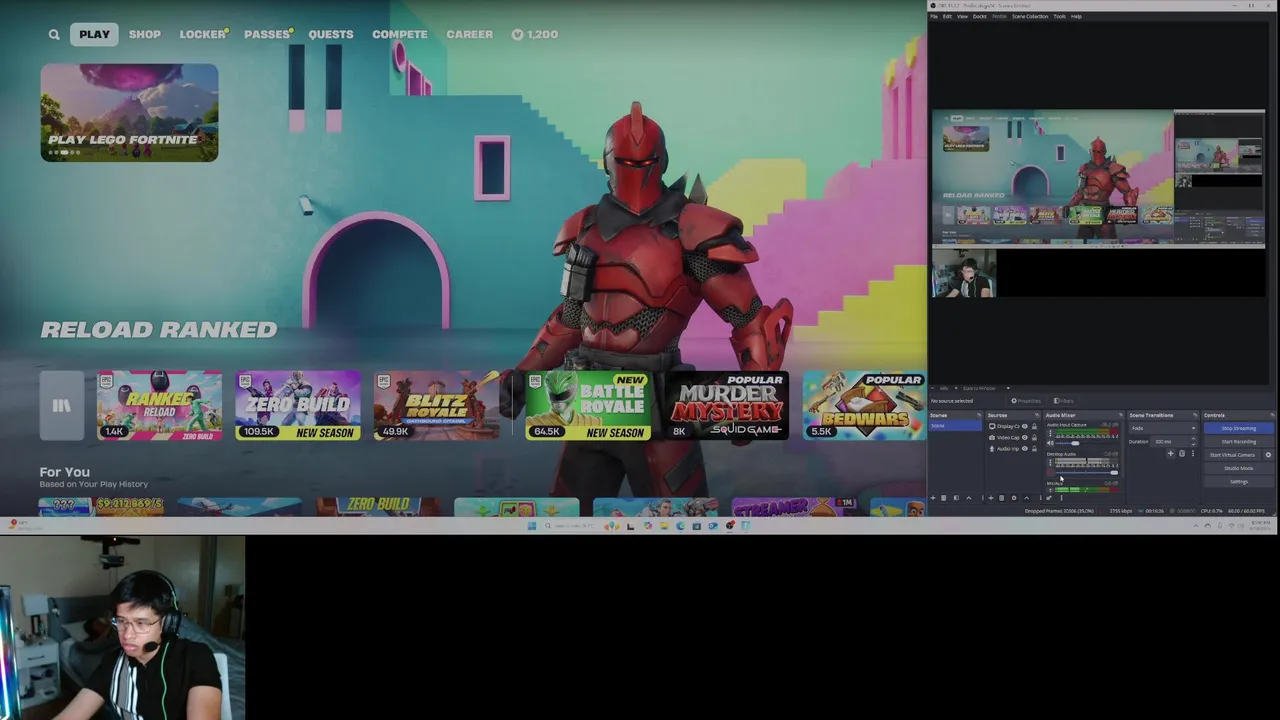Viewport: 1280px width, 720px height.
Task: Open the Windows Start button on taskbar
Action: 532,525
